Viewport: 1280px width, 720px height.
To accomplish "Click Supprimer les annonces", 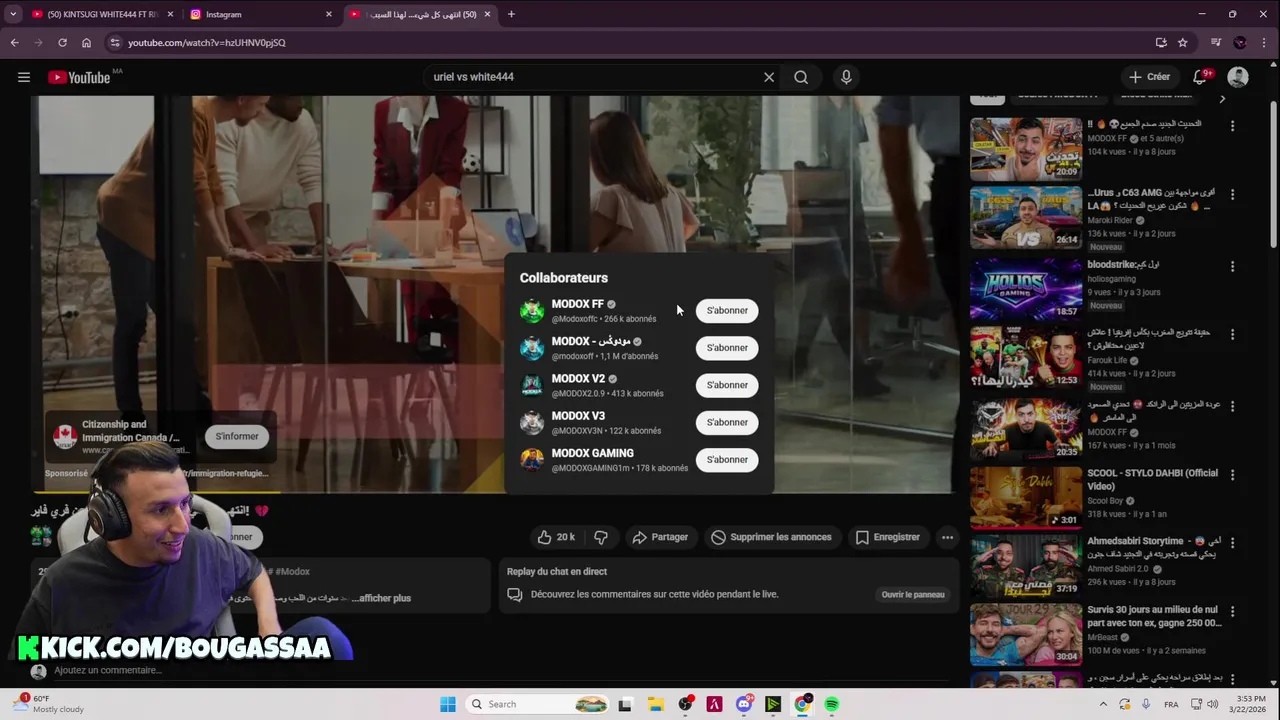I will (x=771, y=537).
